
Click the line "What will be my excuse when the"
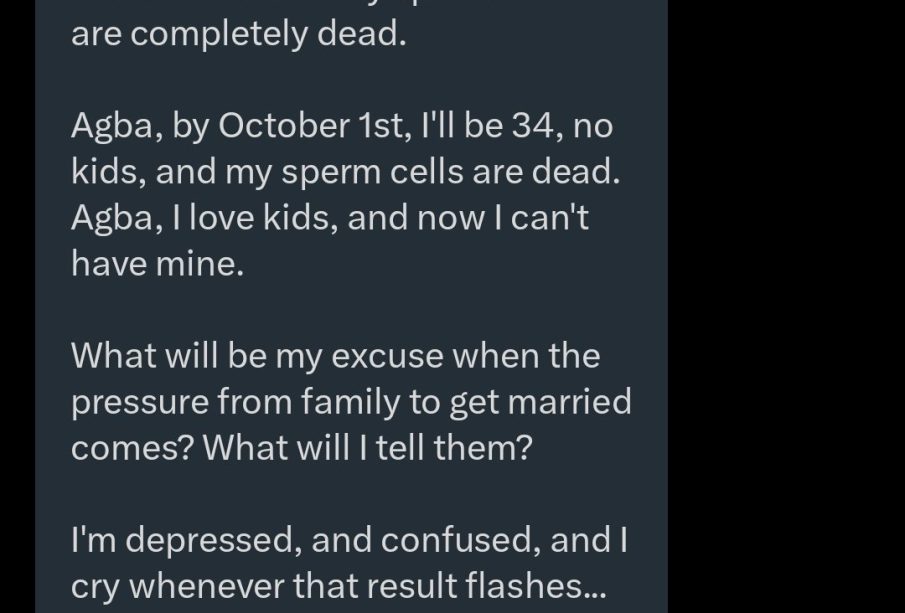[336, 355]
